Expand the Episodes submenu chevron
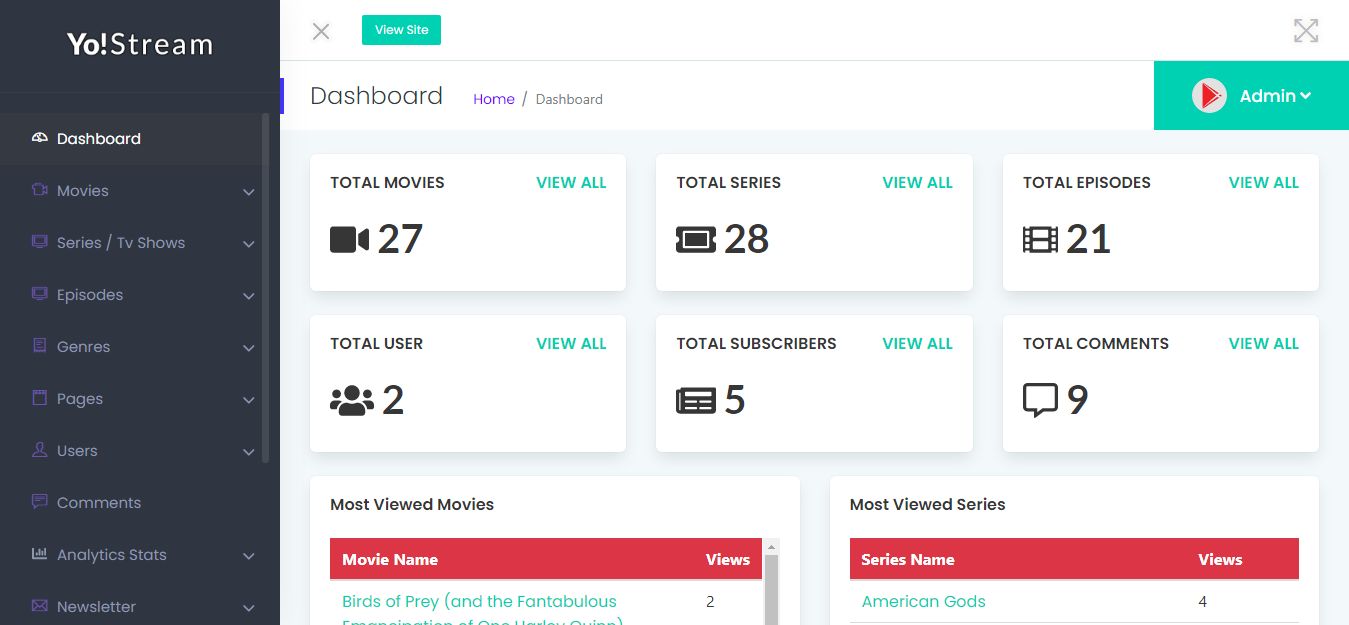Viewport: 1349px width, 625px height. pyautogui.click(x=249, y=296)
